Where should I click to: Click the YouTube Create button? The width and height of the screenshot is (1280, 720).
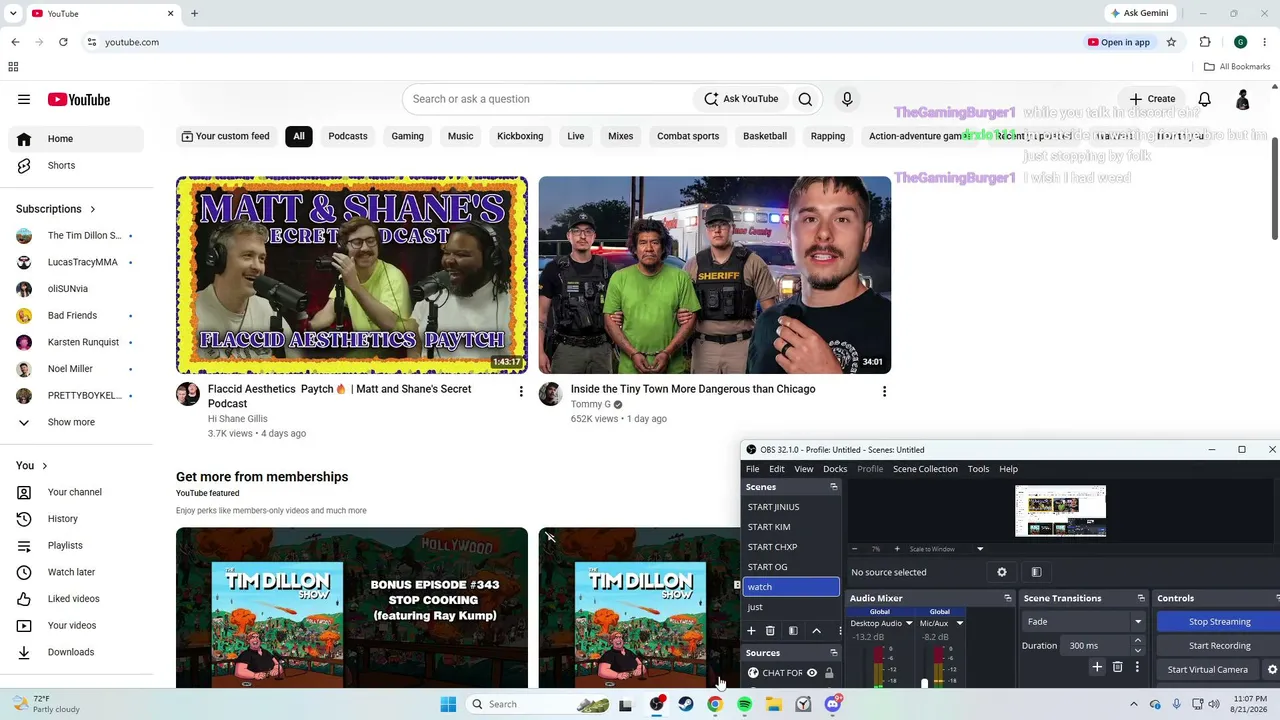pos(1152,99)
